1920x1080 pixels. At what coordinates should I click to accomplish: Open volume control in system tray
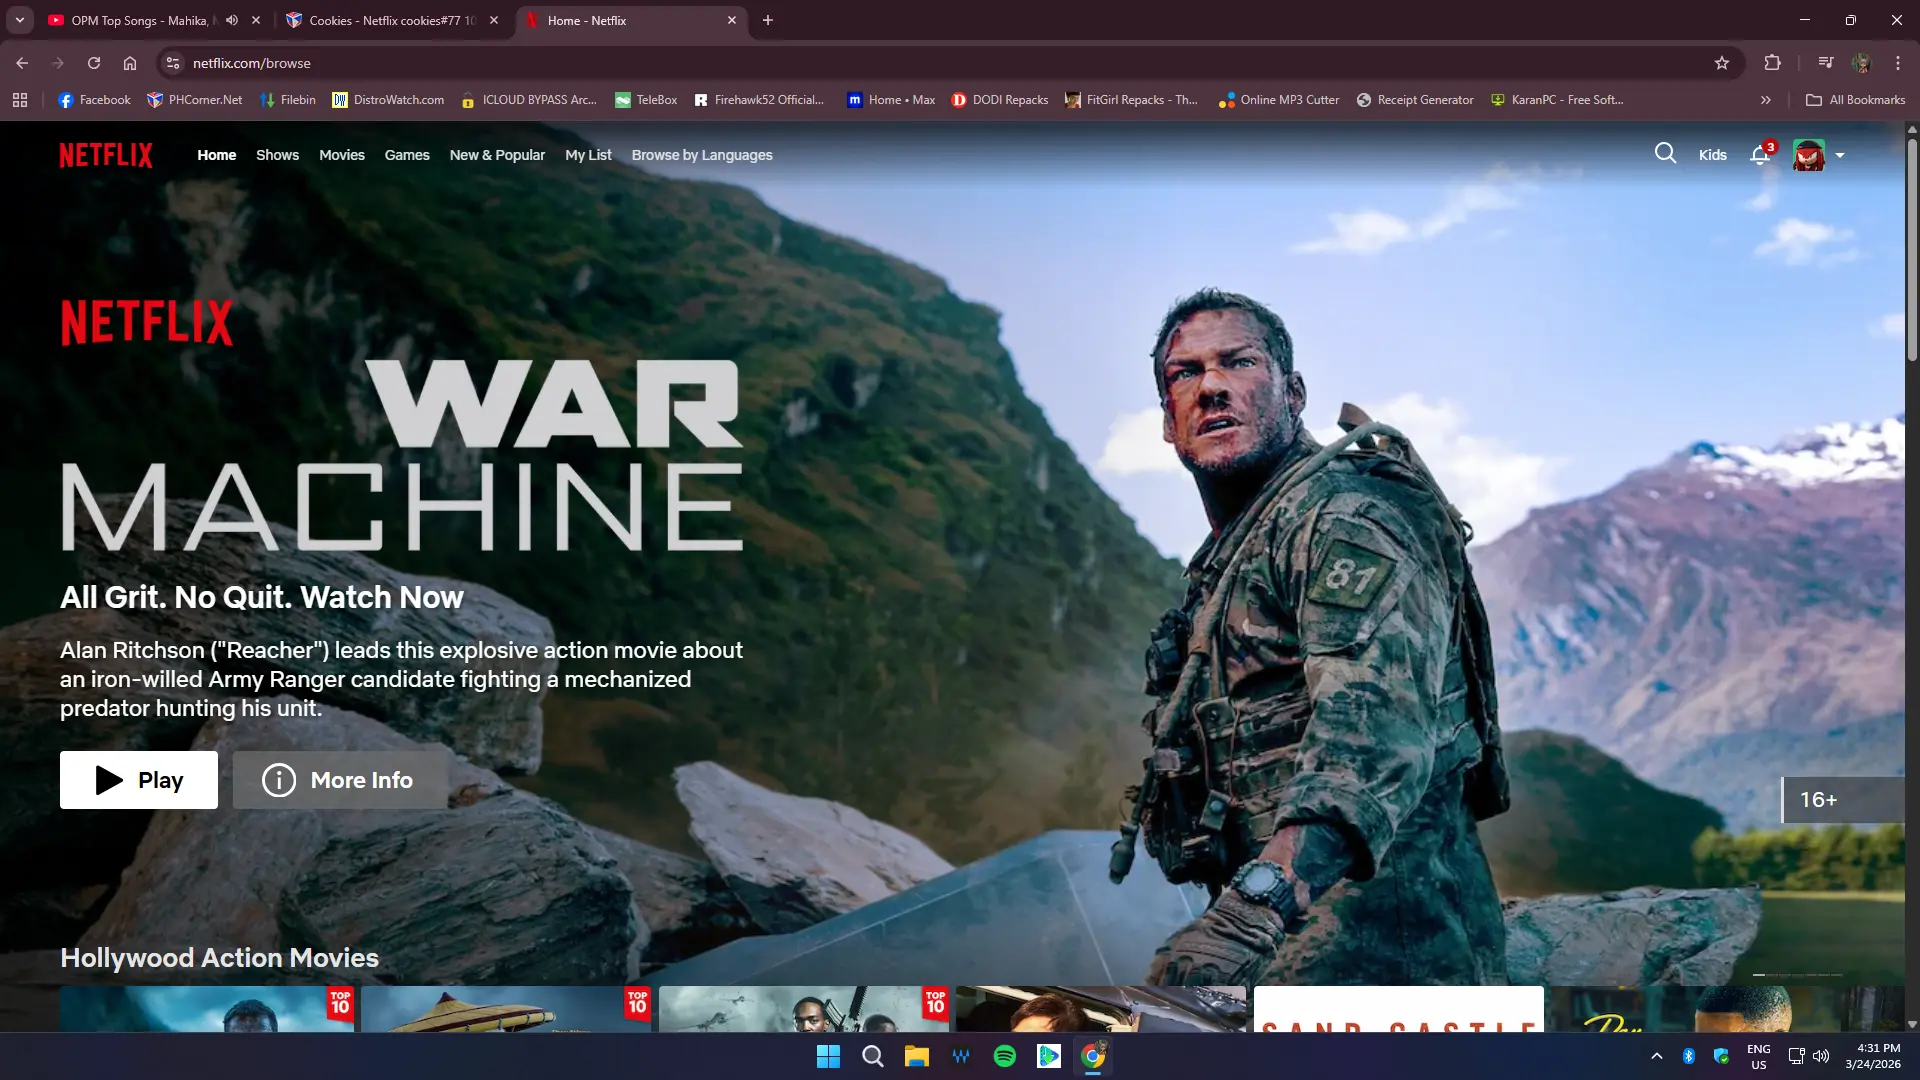click(1821, 1056)
